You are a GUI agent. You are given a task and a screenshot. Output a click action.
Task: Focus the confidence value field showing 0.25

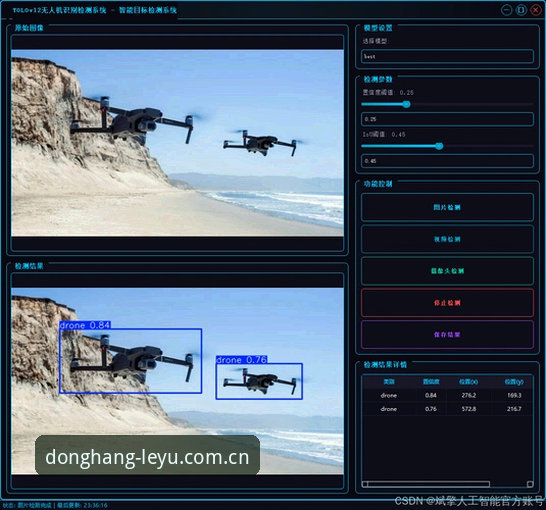(x=447, y=119)
